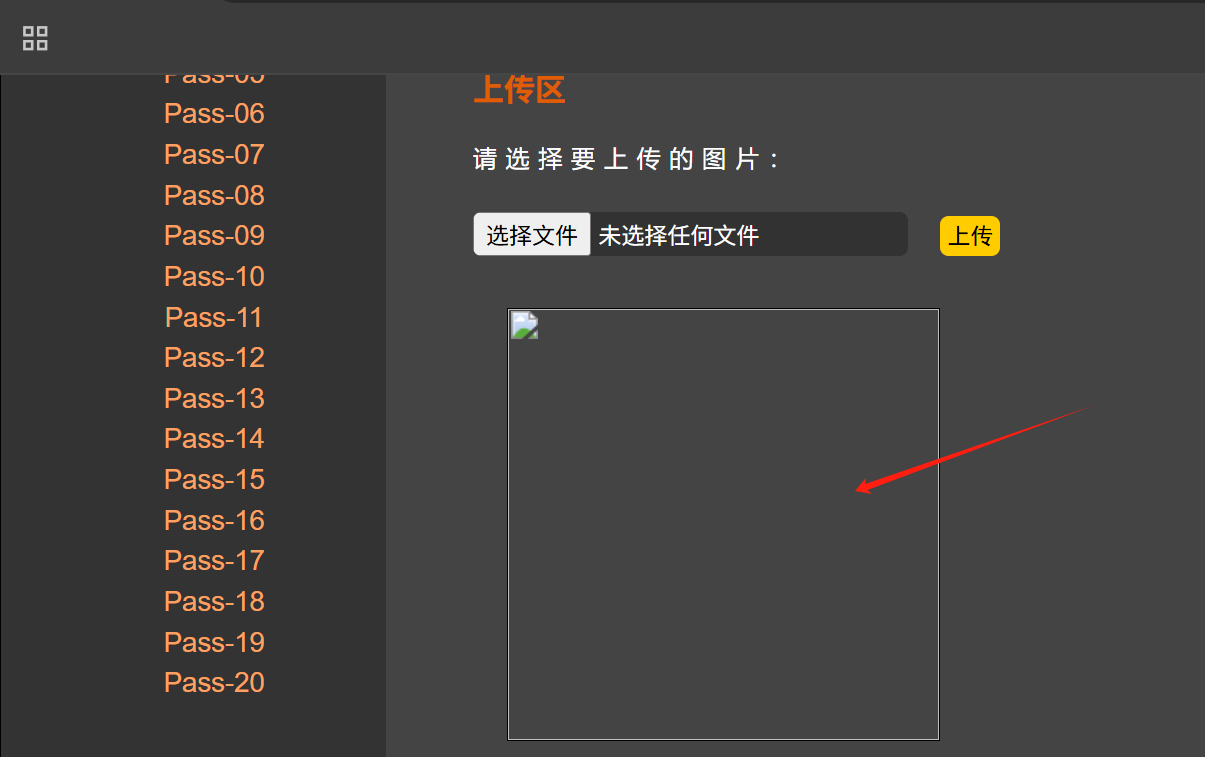This screenshot has height=757, width=1205.
Task: Click the 未选择任何文件 file name field
Action: [x=749, y=235]
